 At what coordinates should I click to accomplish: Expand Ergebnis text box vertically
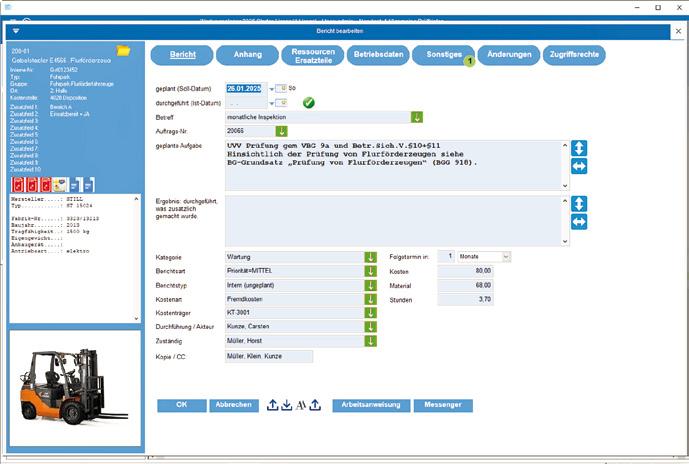(x=579, y=204)
